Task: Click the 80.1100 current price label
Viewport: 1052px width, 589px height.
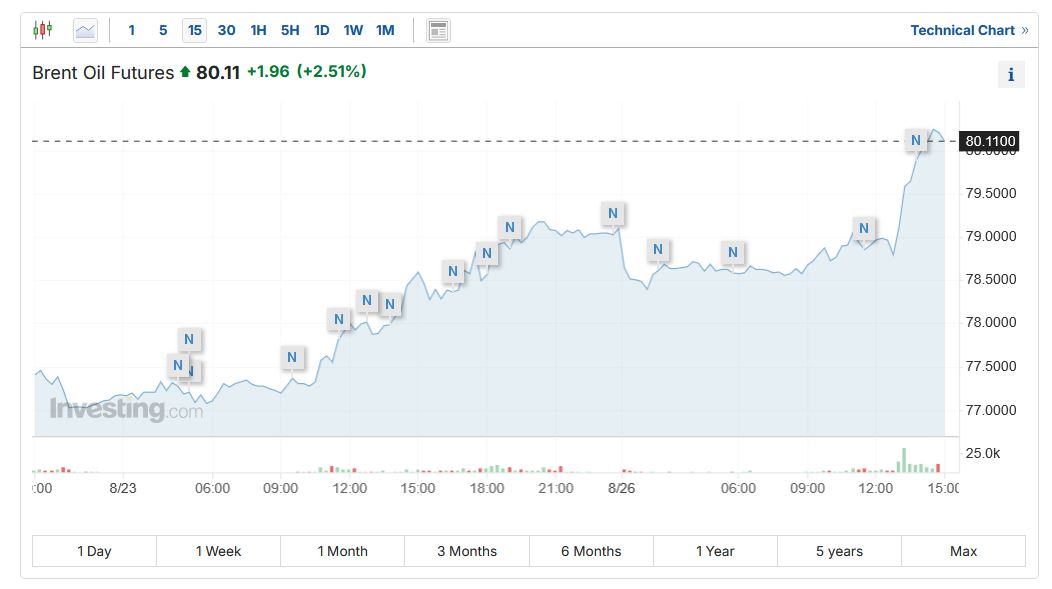Action: pos(990,141)
